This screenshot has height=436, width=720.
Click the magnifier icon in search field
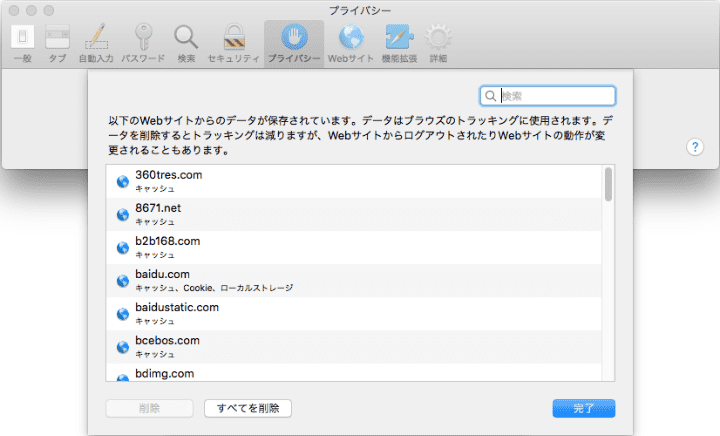490,96
